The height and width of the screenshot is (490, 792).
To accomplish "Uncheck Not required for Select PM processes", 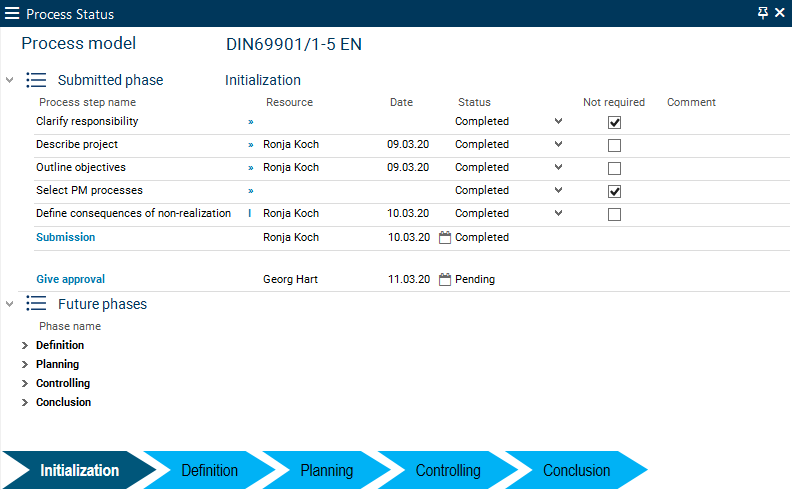I will coord(614,191).
